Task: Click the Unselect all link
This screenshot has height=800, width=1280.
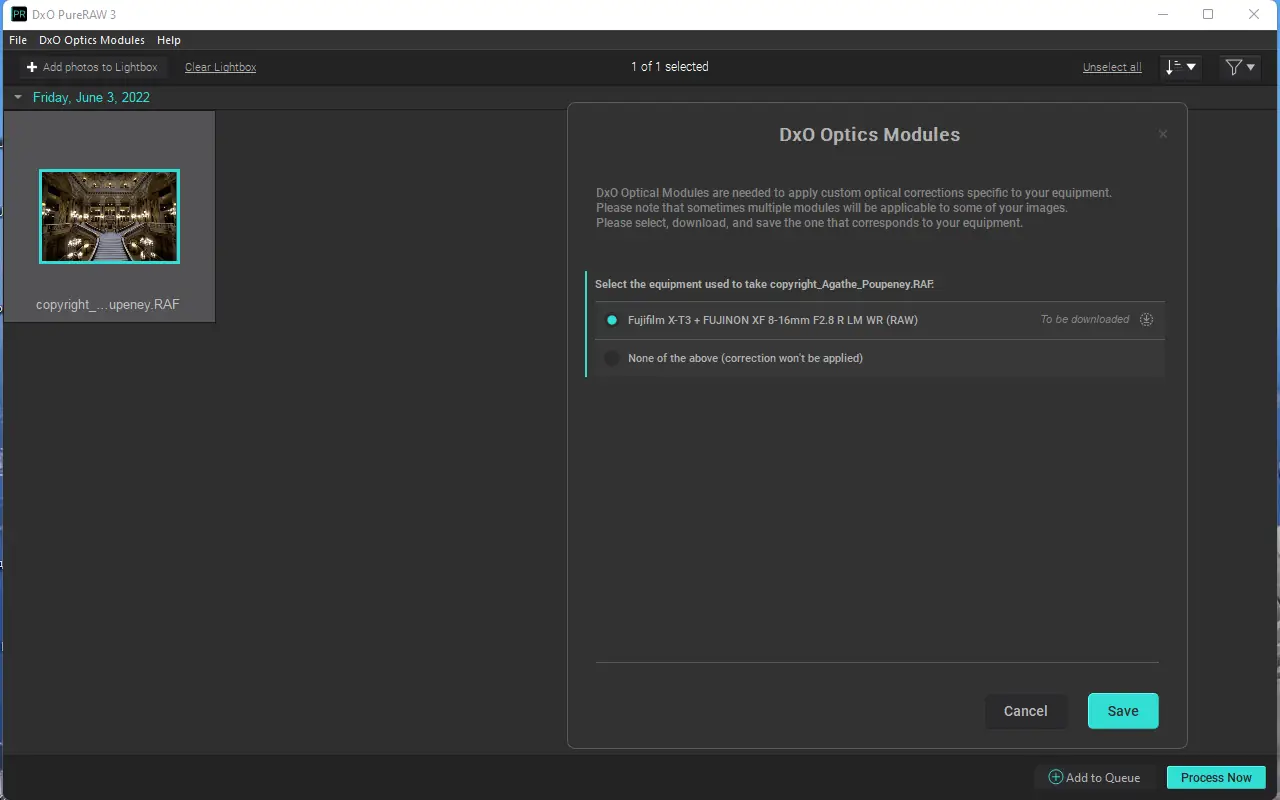Action: [x=1111, y=67]
